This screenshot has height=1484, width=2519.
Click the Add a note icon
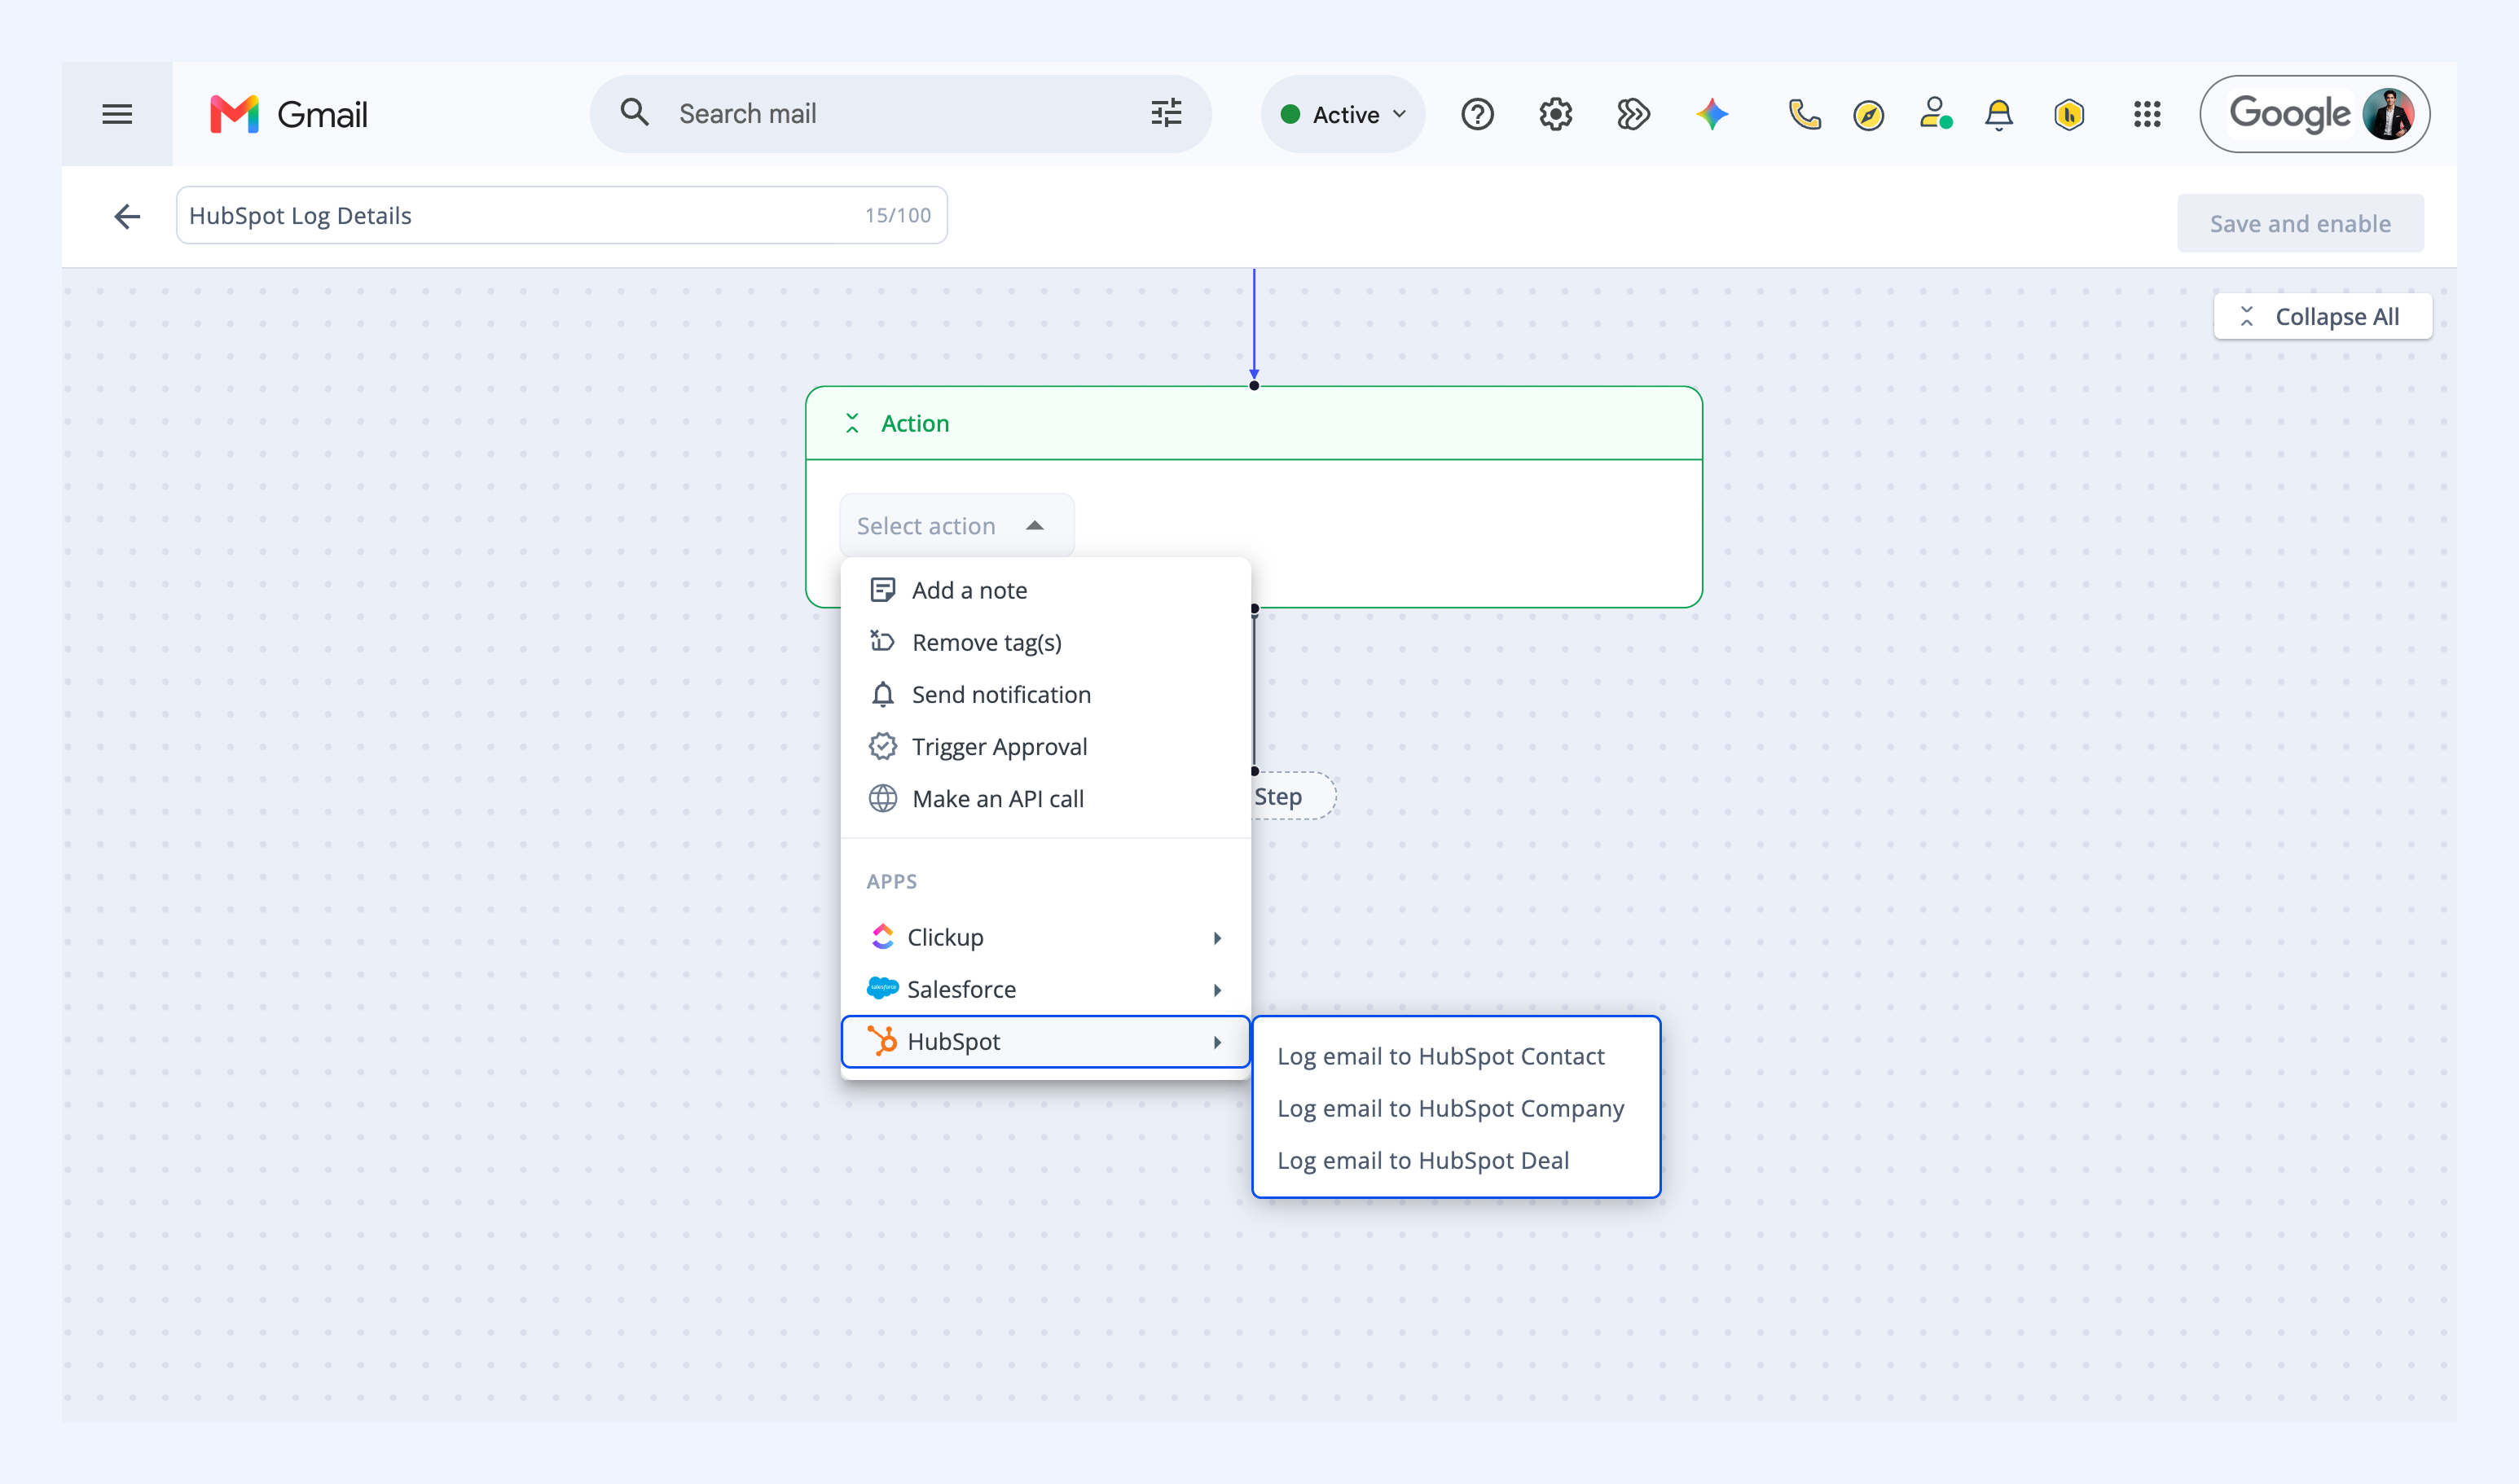(882, 590)
